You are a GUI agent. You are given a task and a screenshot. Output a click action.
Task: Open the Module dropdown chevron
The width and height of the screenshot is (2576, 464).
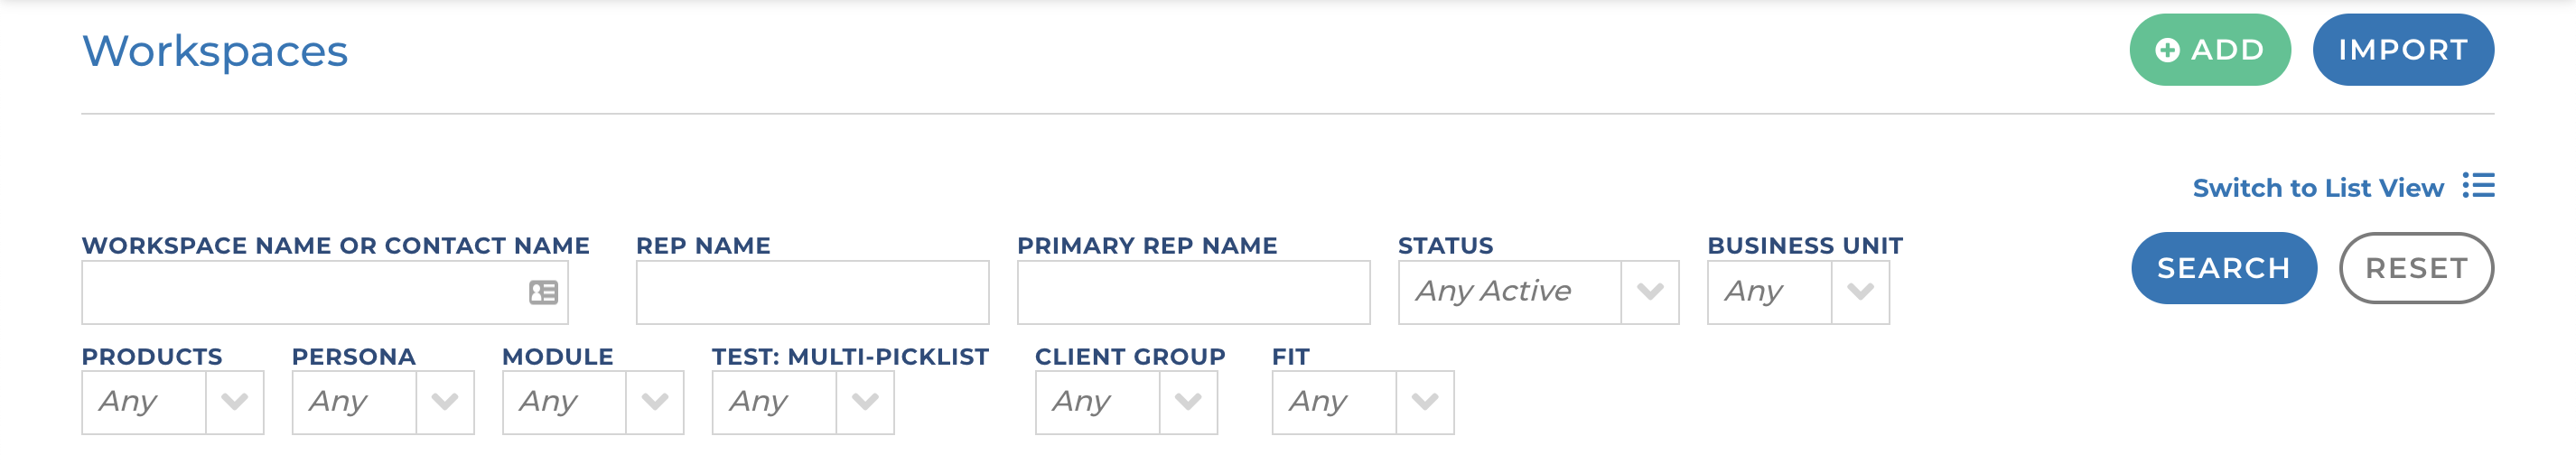click(x=654, y=402)
